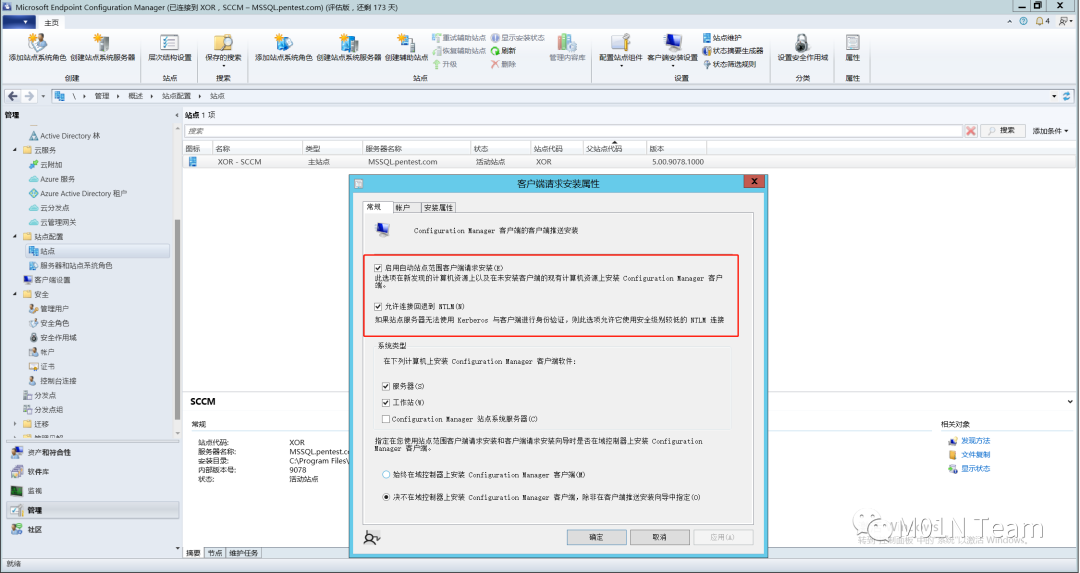The width and height of the screenshot is (1080, 573).
Task: Open the 主页 ribbon tab
Action: point(52,23)
